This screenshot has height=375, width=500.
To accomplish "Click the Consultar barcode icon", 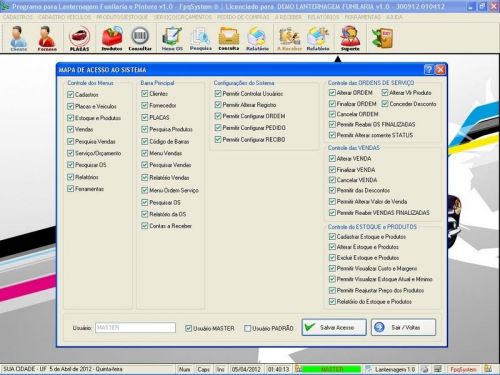I will pos(140,38).
